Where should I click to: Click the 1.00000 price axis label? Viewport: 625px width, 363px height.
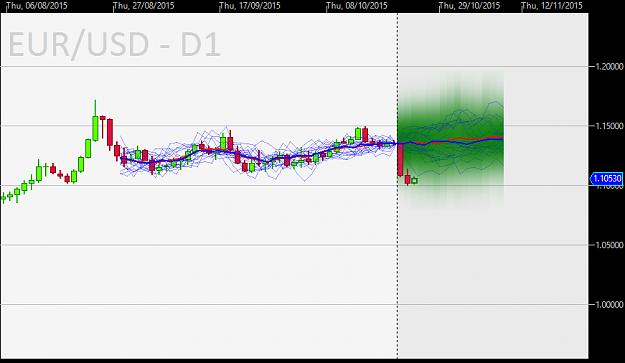pos(609,304)
